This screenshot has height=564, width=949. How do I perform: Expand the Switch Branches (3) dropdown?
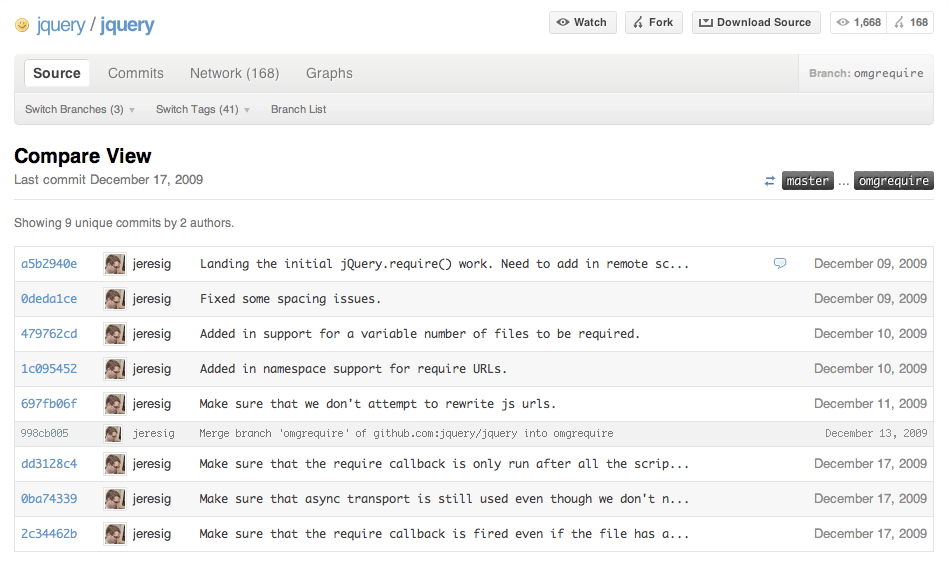80,109
